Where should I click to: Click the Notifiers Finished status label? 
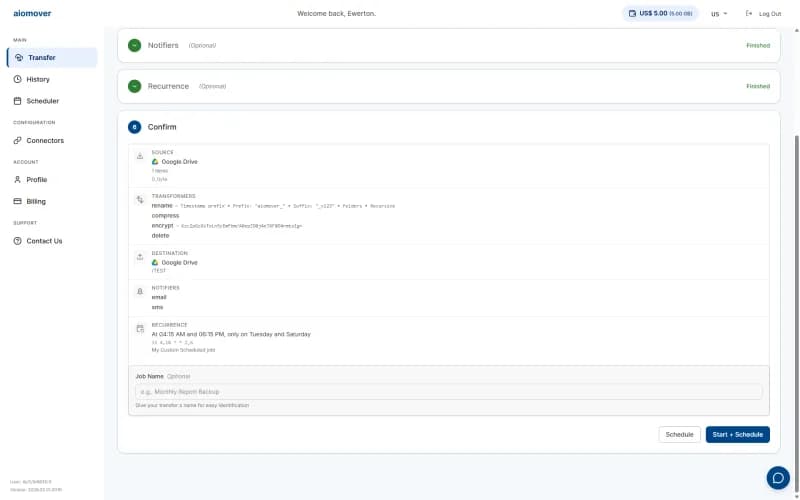click(x=758, y=45)
